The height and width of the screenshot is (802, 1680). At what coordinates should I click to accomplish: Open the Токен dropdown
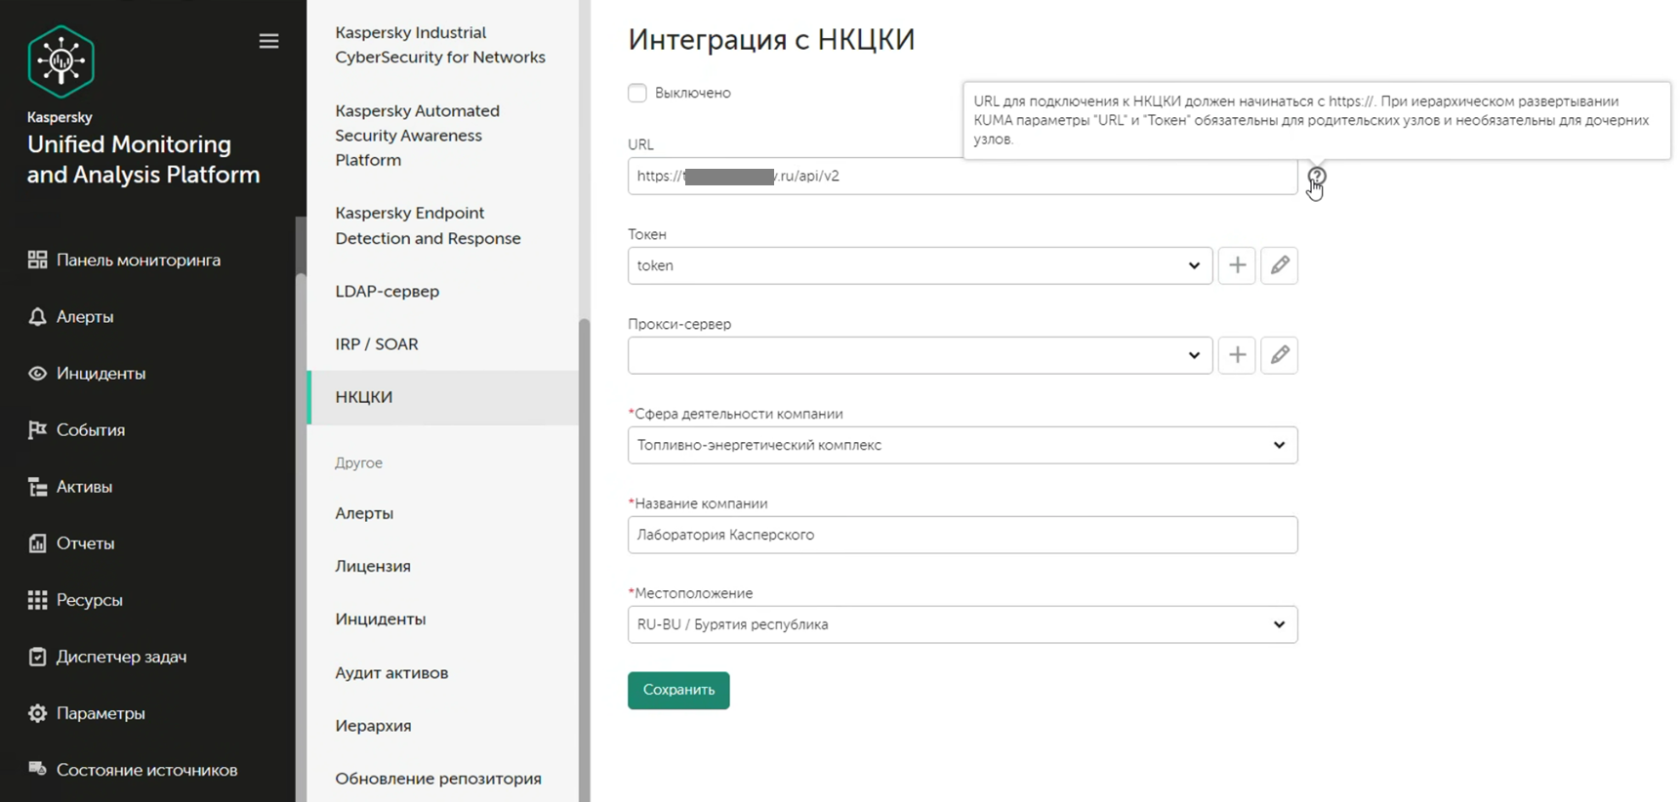920,265
